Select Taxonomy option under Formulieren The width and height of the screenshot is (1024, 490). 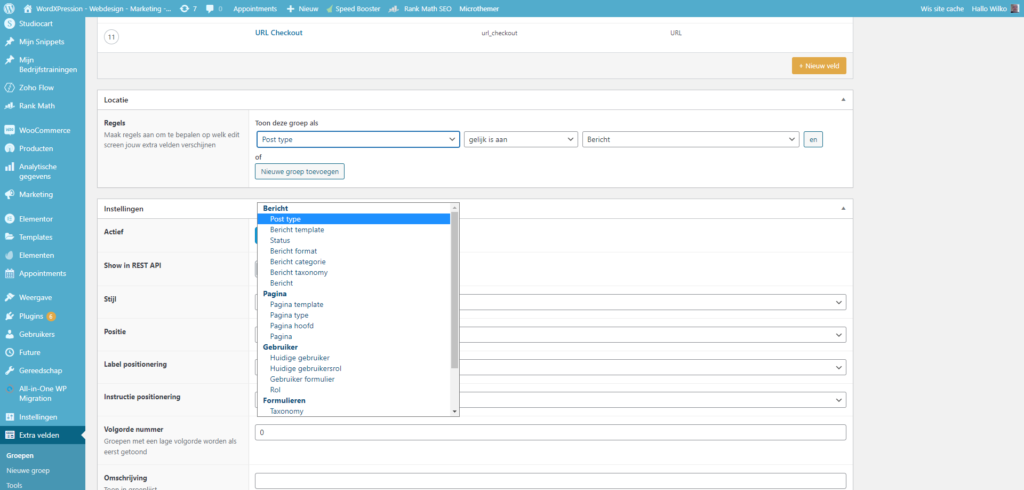(x=287, y=412)
